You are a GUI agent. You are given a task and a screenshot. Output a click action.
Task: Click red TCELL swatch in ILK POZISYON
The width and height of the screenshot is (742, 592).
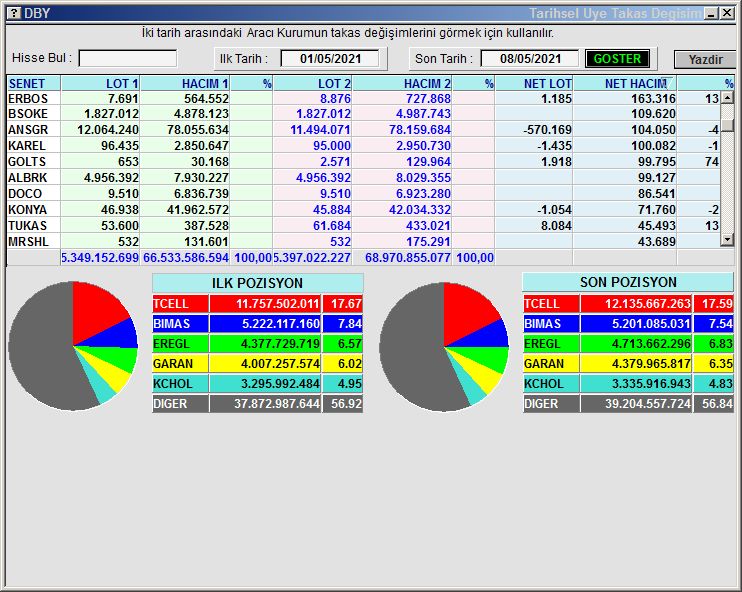[180, 304]
